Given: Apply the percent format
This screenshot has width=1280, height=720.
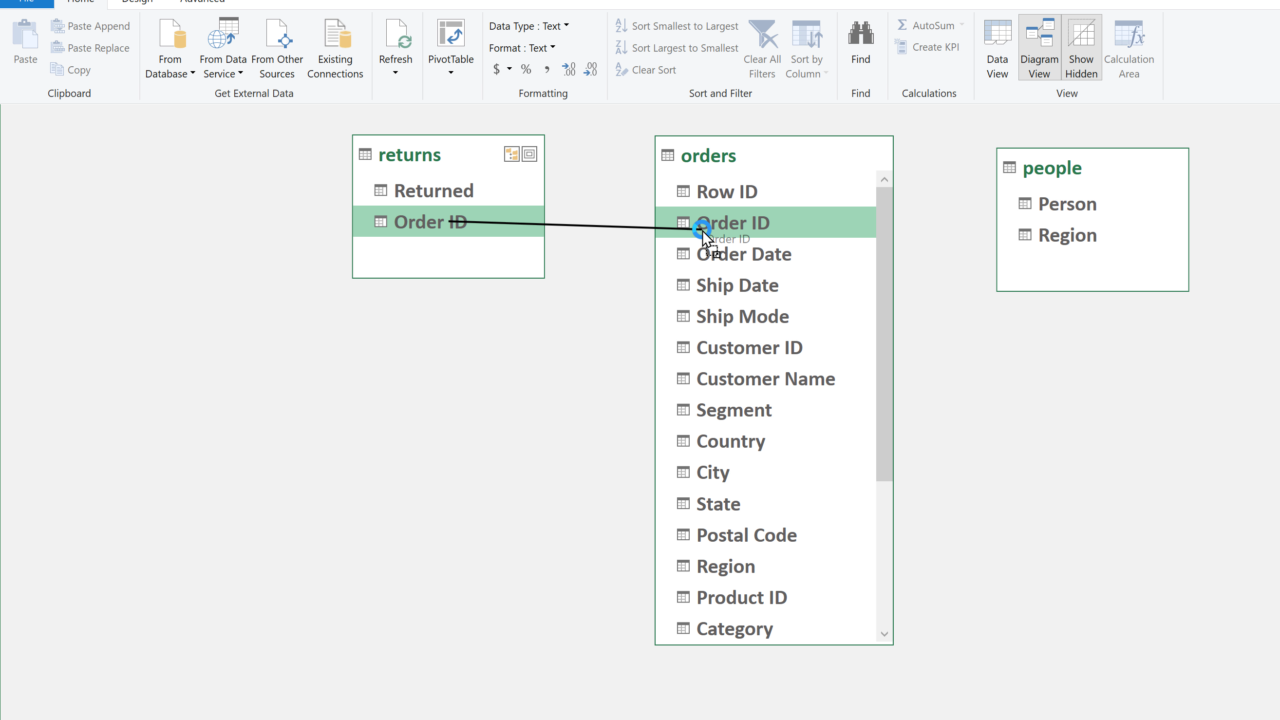Looking at the screenshot, I should pos(526,69).
